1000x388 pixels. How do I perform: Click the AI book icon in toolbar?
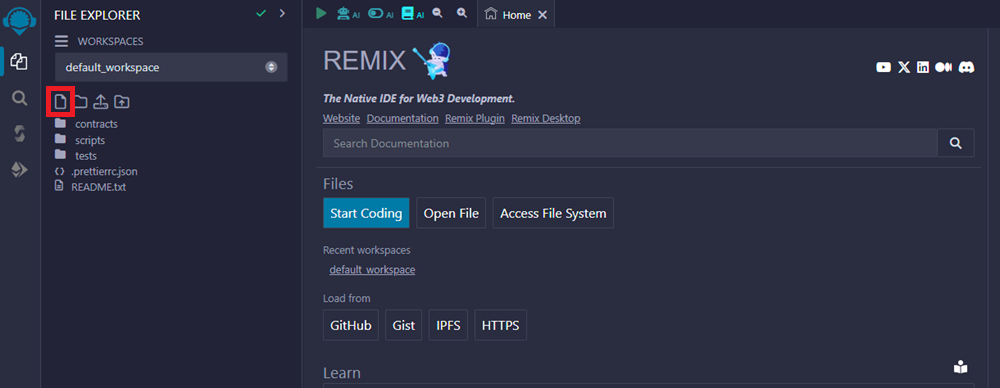[x=408, y=13]
